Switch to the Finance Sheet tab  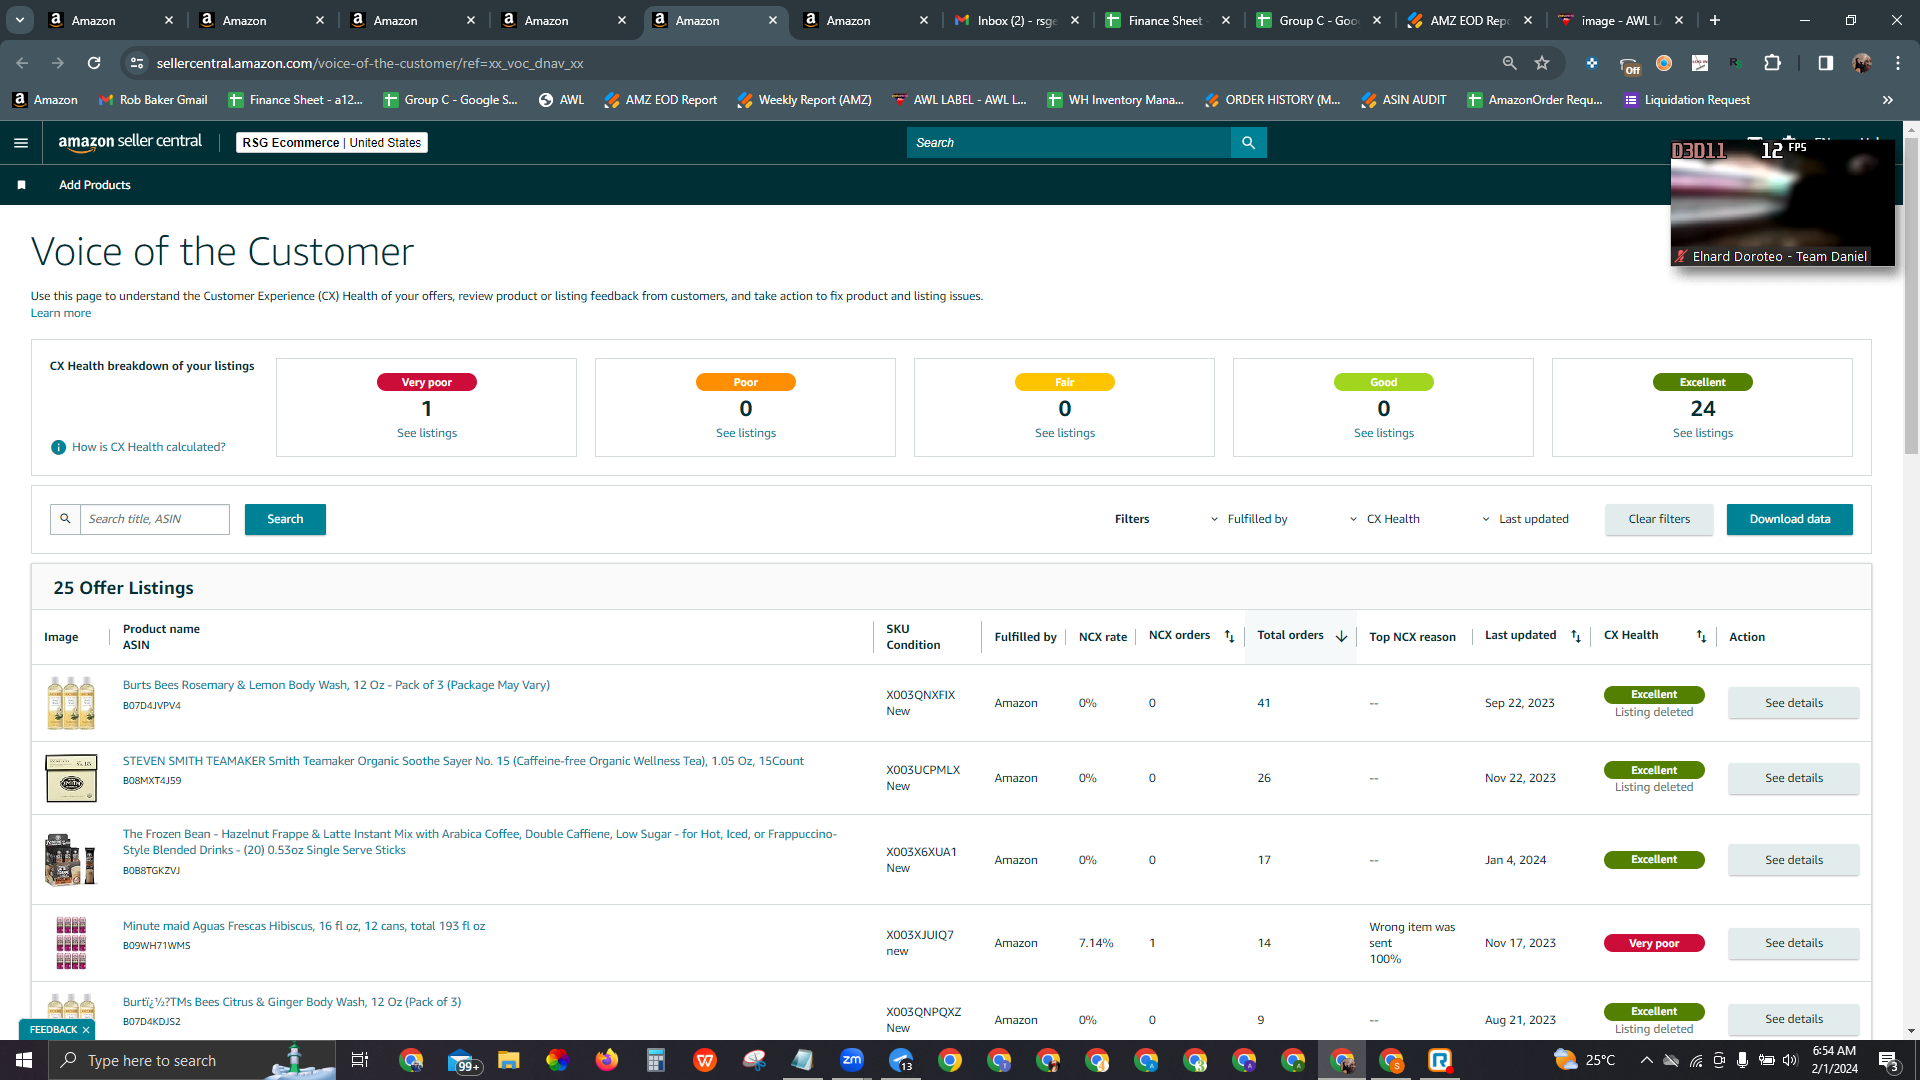coord(1166,20)
